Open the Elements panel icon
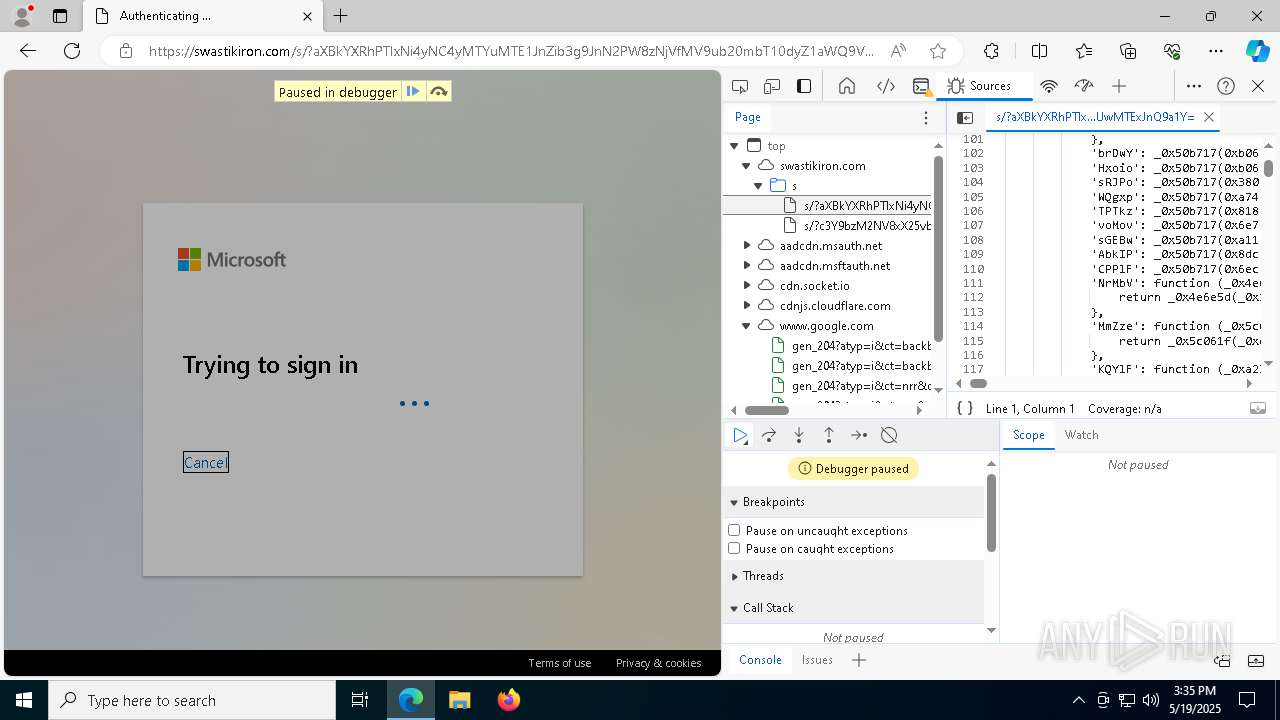 click(886, 86)
